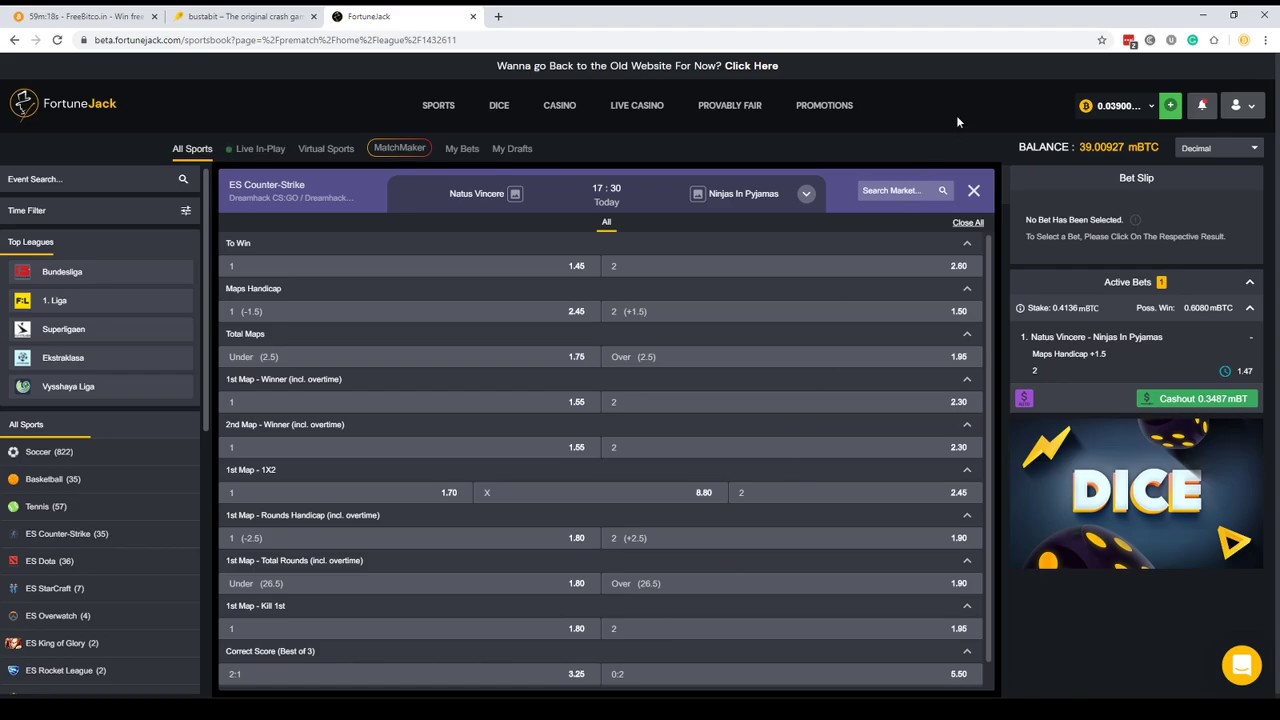Go to DICE menu
Screen dimensions: 1280x720
499,105
